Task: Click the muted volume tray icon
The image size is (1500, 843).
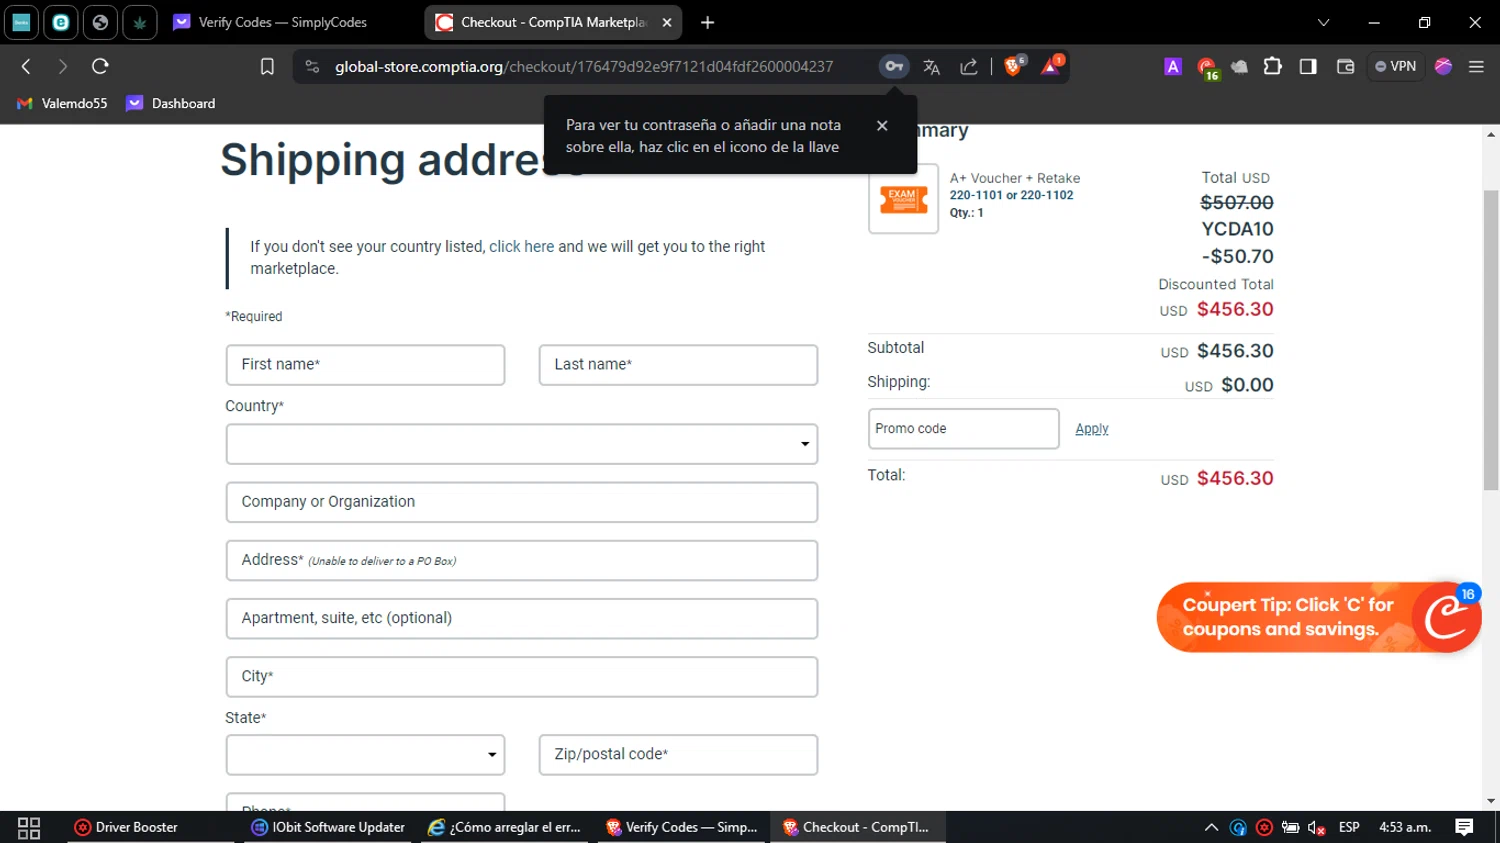Action: click(1316, 827)
